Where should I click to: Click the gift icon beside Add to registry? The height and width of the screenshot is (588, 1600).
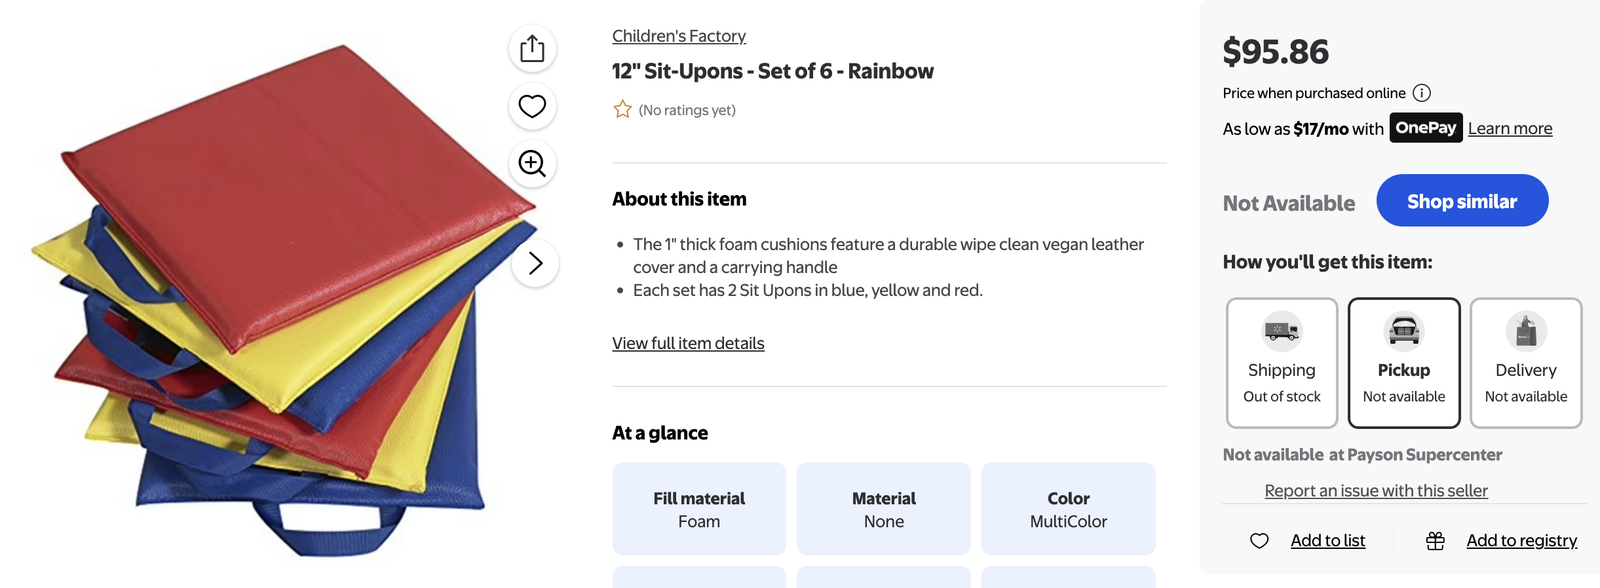[x=1435, y=541]
